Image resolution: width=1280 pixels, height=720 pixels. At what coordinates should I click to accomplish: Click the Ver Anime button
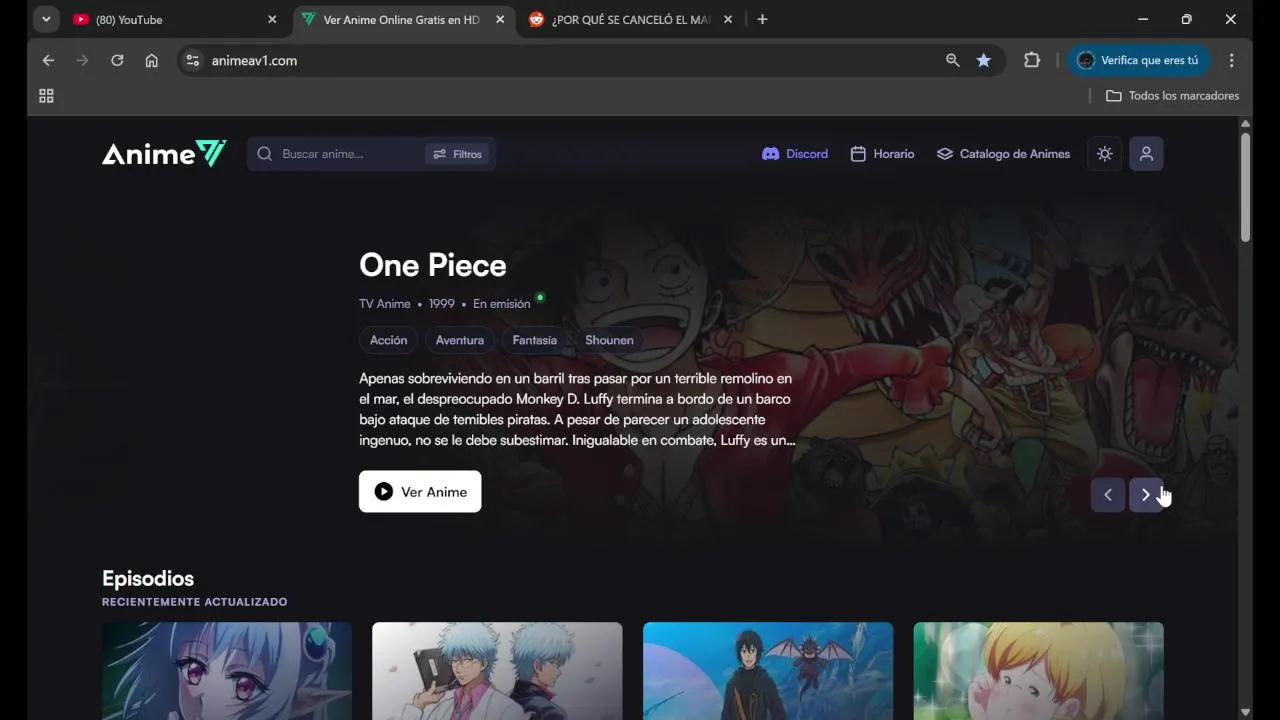[x=420, y=491]
